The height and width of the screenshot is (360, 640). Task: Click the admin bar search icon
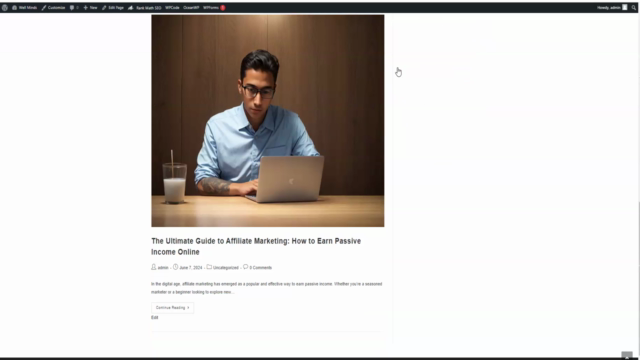634,7
